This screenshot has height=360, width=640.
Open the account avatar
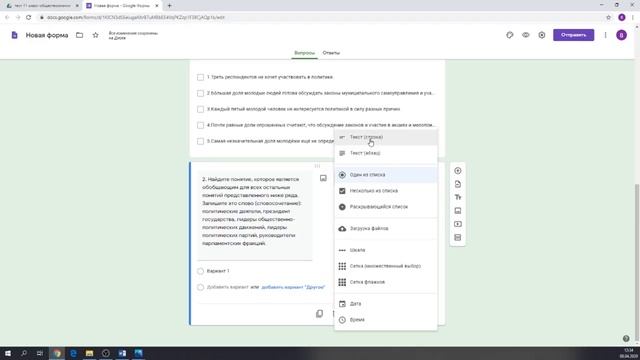coord(621,35)
